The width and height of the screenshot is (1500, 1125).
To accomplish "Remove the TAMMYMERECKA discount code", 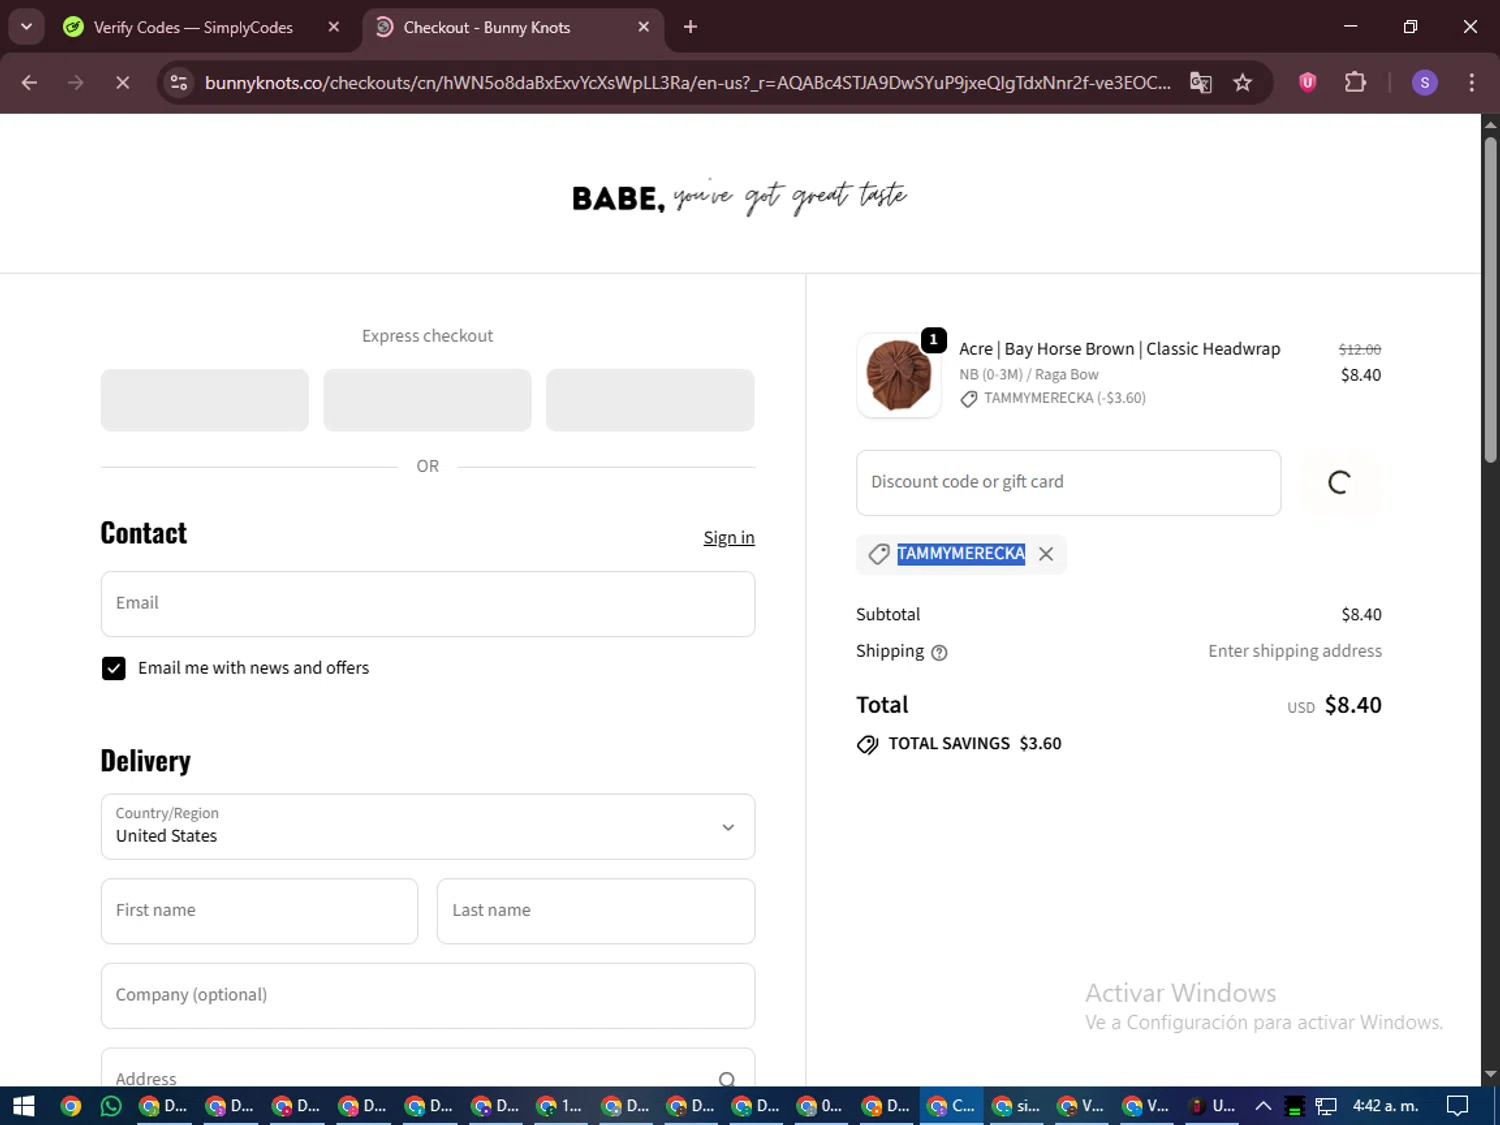I will (1046, 554).
